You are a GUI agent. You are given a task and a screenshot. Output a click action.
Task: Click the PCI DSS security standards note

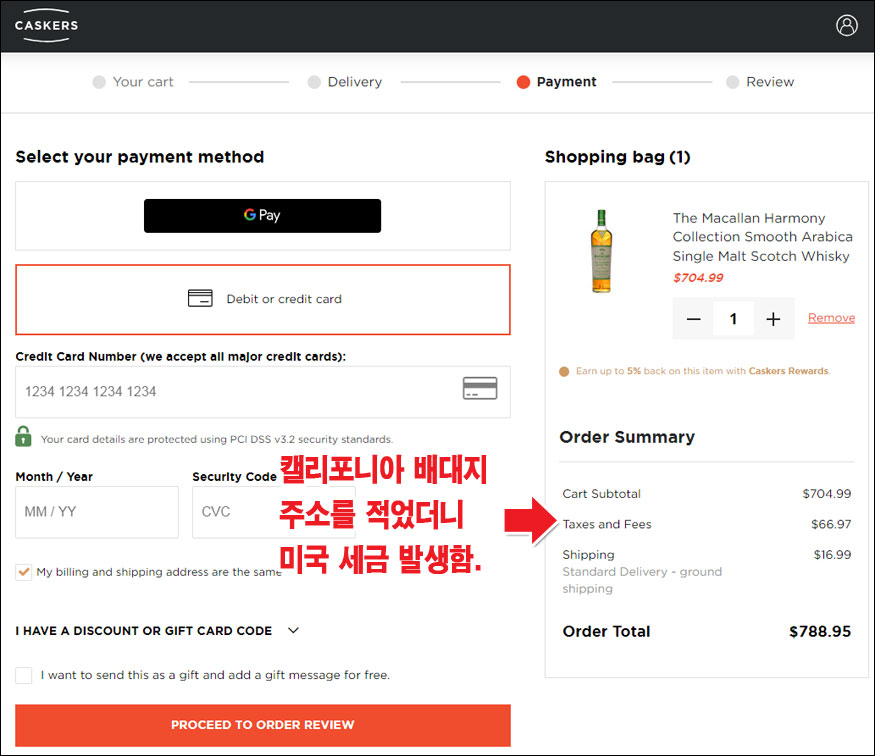click(x=217, y=440)
